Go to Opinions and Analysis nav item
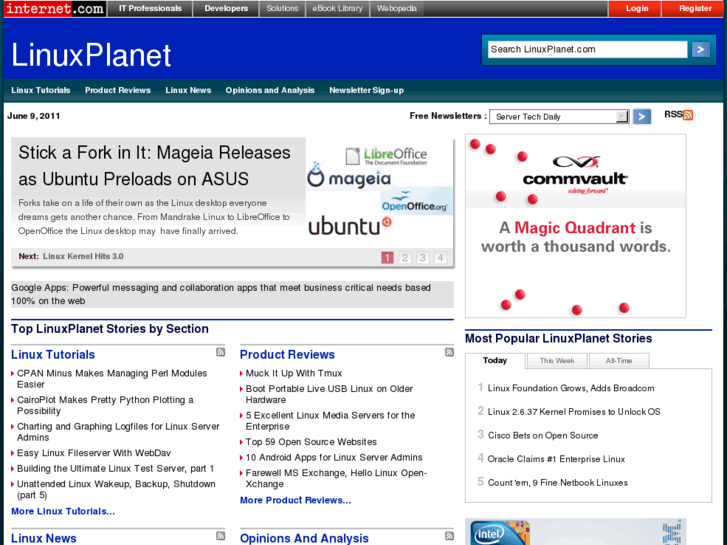Viewport: 727px width, 545px height. point(270,90)
